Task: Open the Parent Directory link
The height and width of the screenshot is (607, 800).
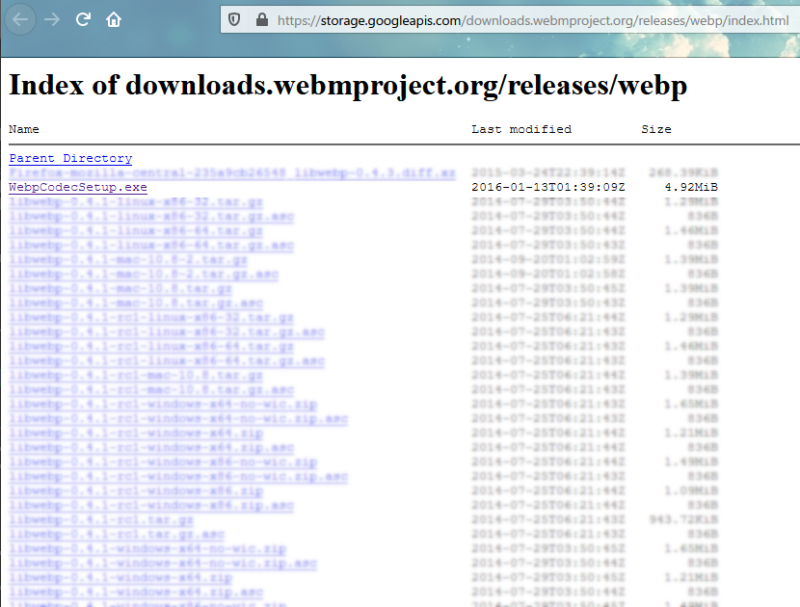Action: click(x=70, y=158)
